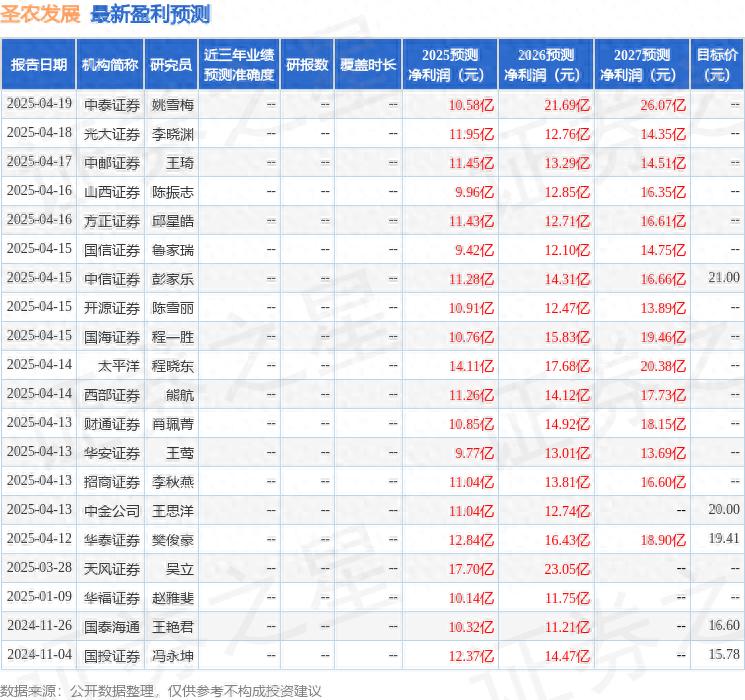This screenshot has width=745, height=700.
Task: Select the 财通证券 institution cell
Action: click(x=112, y=424)
